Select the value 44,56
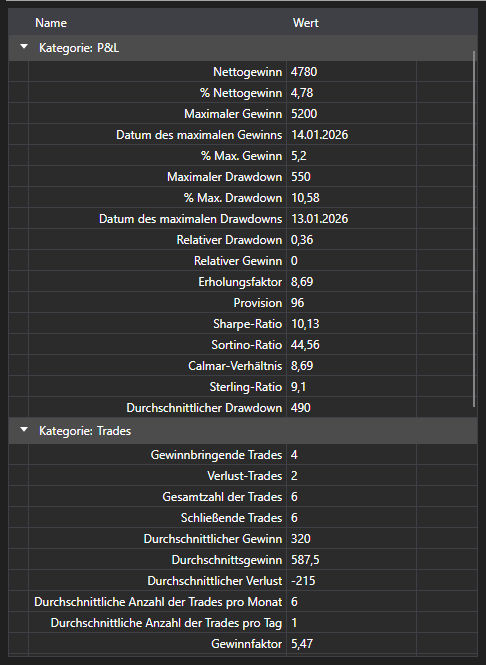 pos(305,345)
